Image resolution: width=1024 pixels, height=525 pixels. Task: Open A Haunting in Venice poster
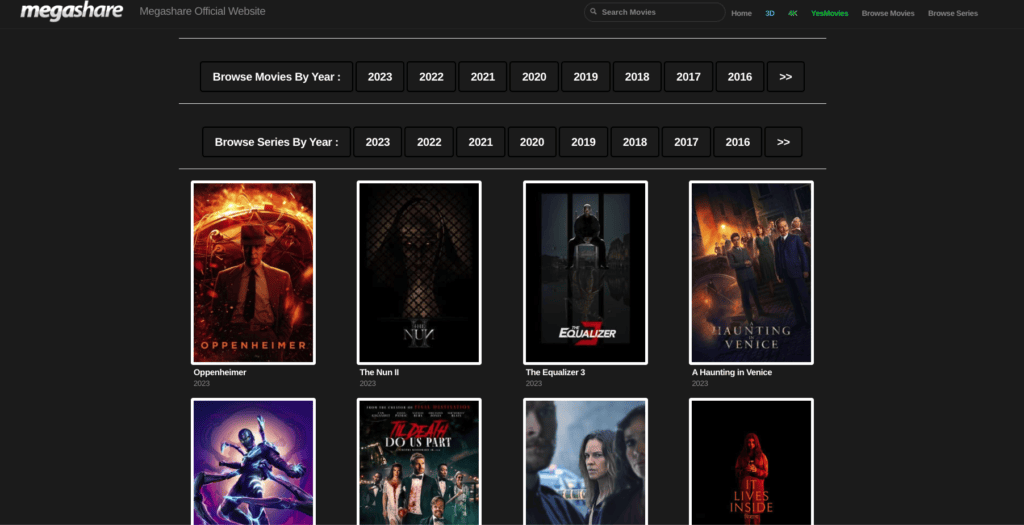click(751, 272)
